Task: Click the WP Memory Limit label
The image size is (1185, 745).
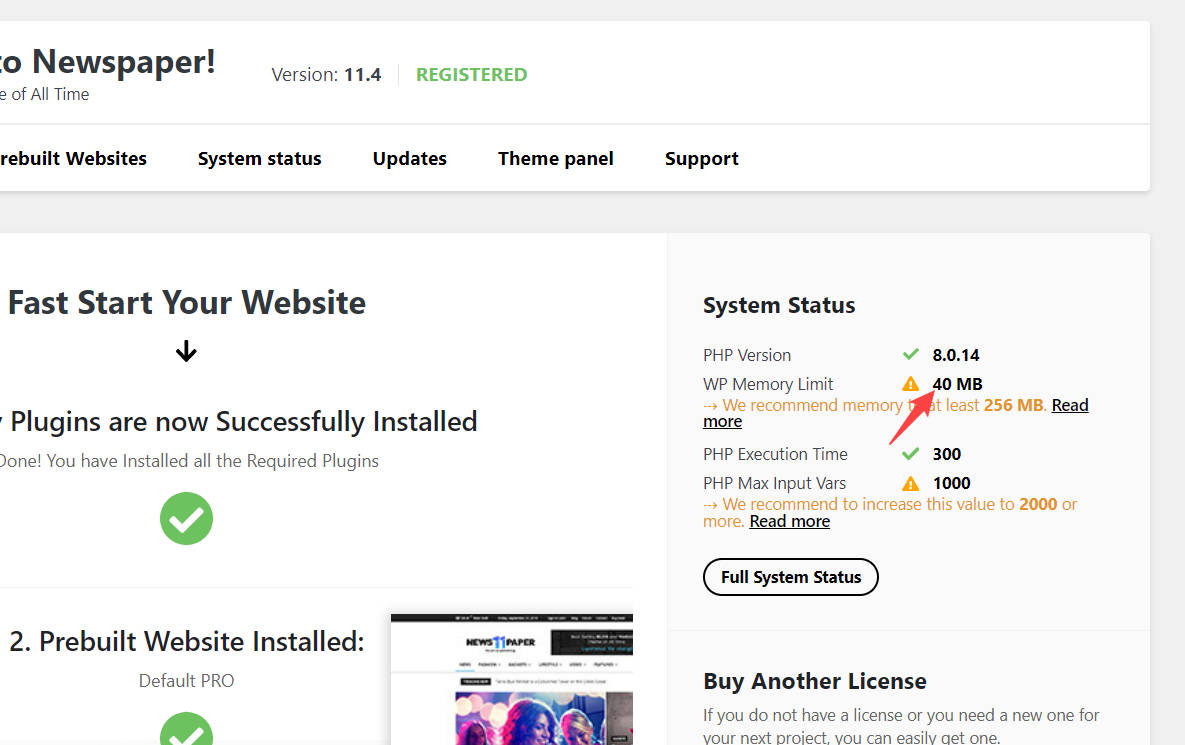Action: (x=768, y=384)
